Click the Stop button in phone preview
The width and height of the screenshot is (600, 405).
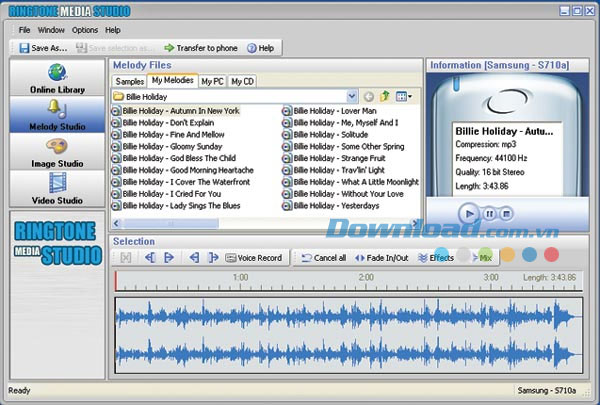point(507,213)
